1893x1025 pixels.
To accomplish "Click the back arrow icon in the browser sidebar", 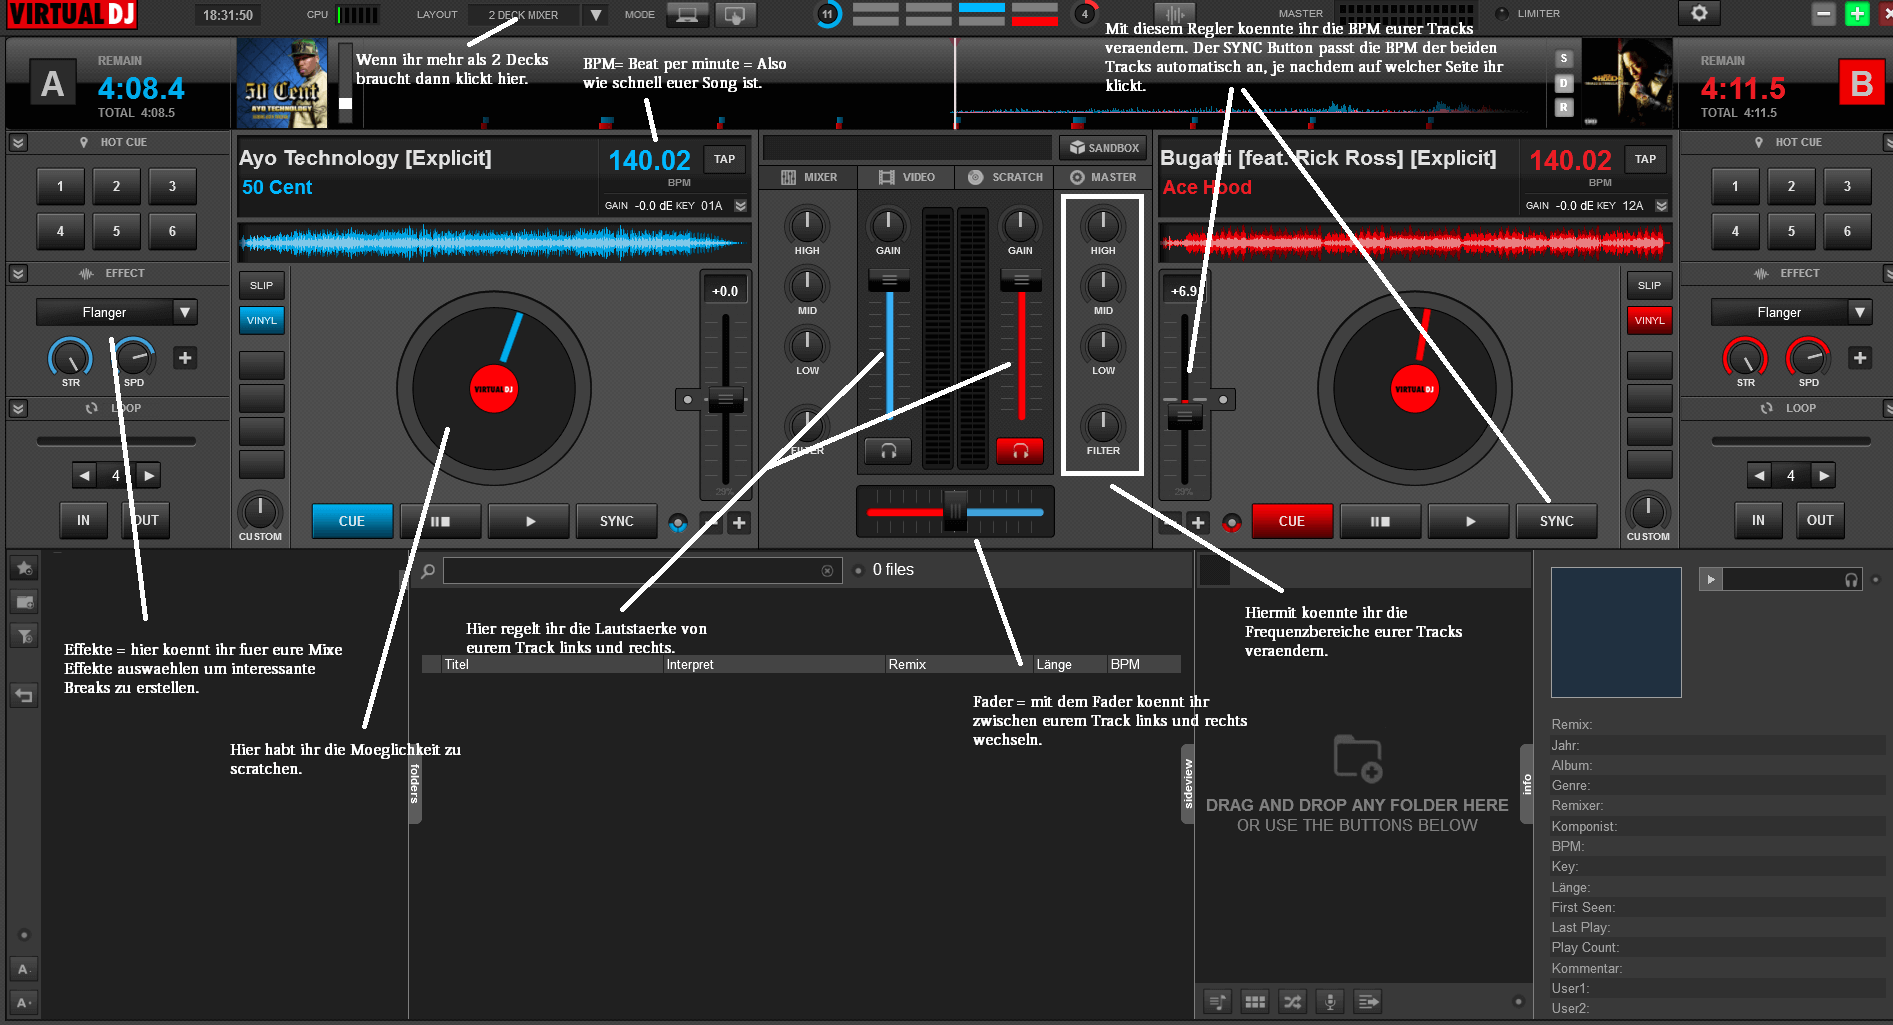I will coord(24,695).
